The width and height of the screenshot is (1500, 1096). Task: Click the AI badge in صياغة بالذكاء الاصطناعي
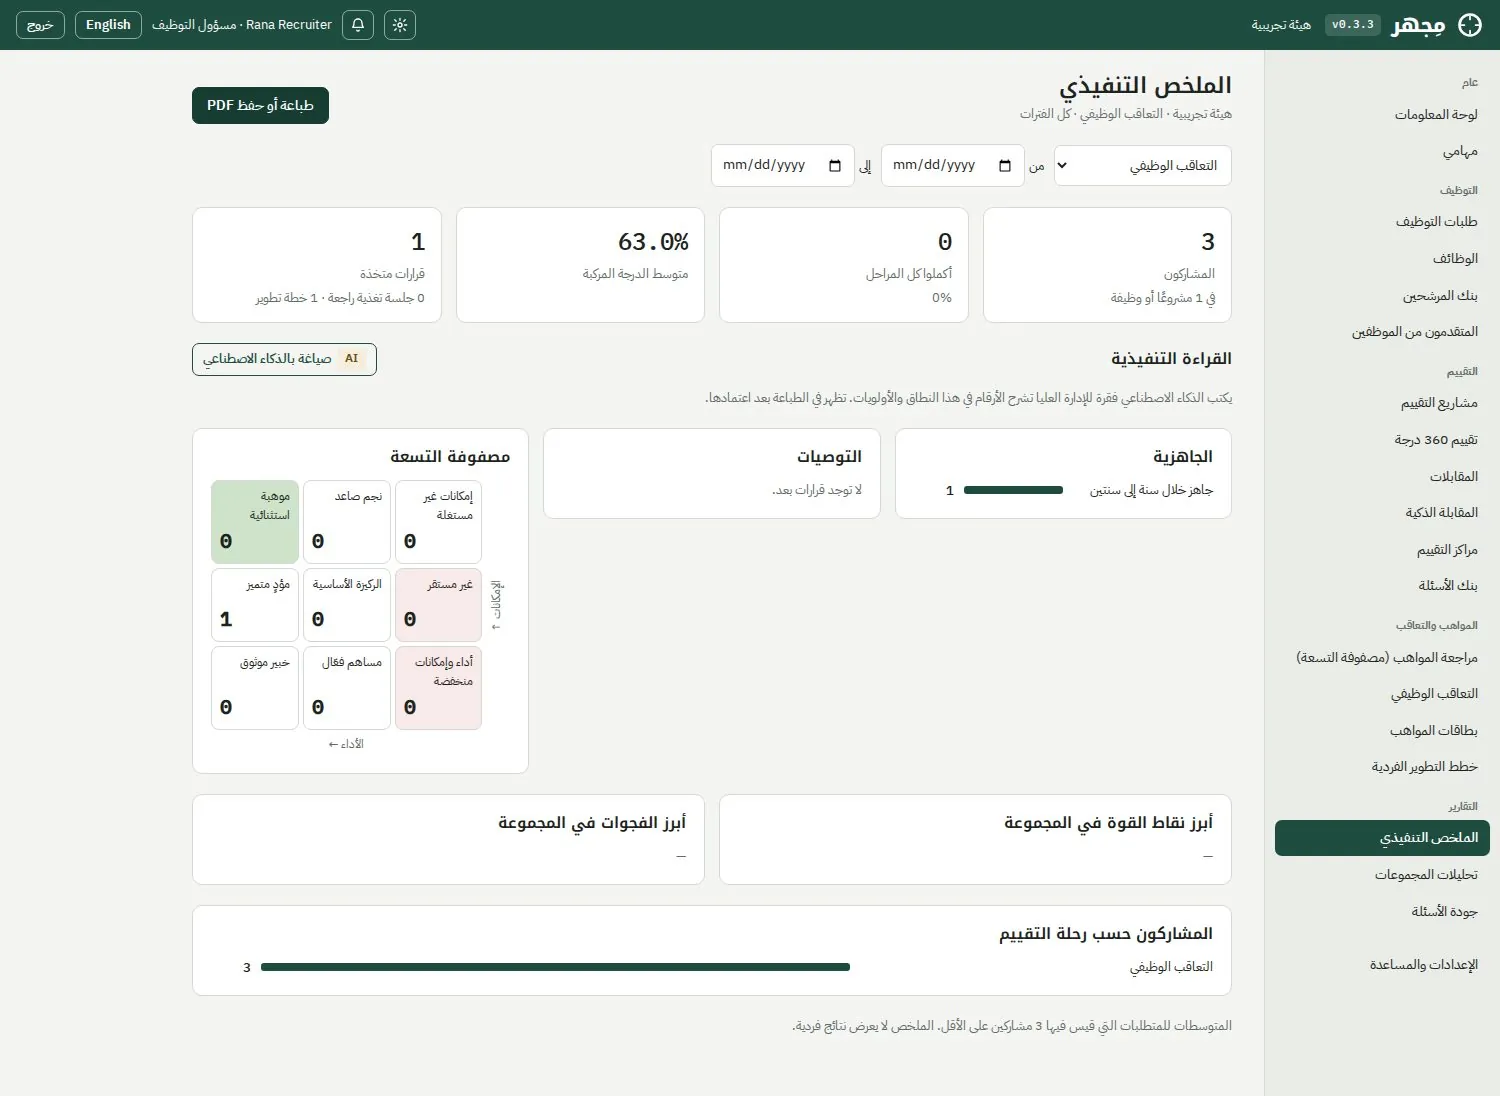pos(351,359)
